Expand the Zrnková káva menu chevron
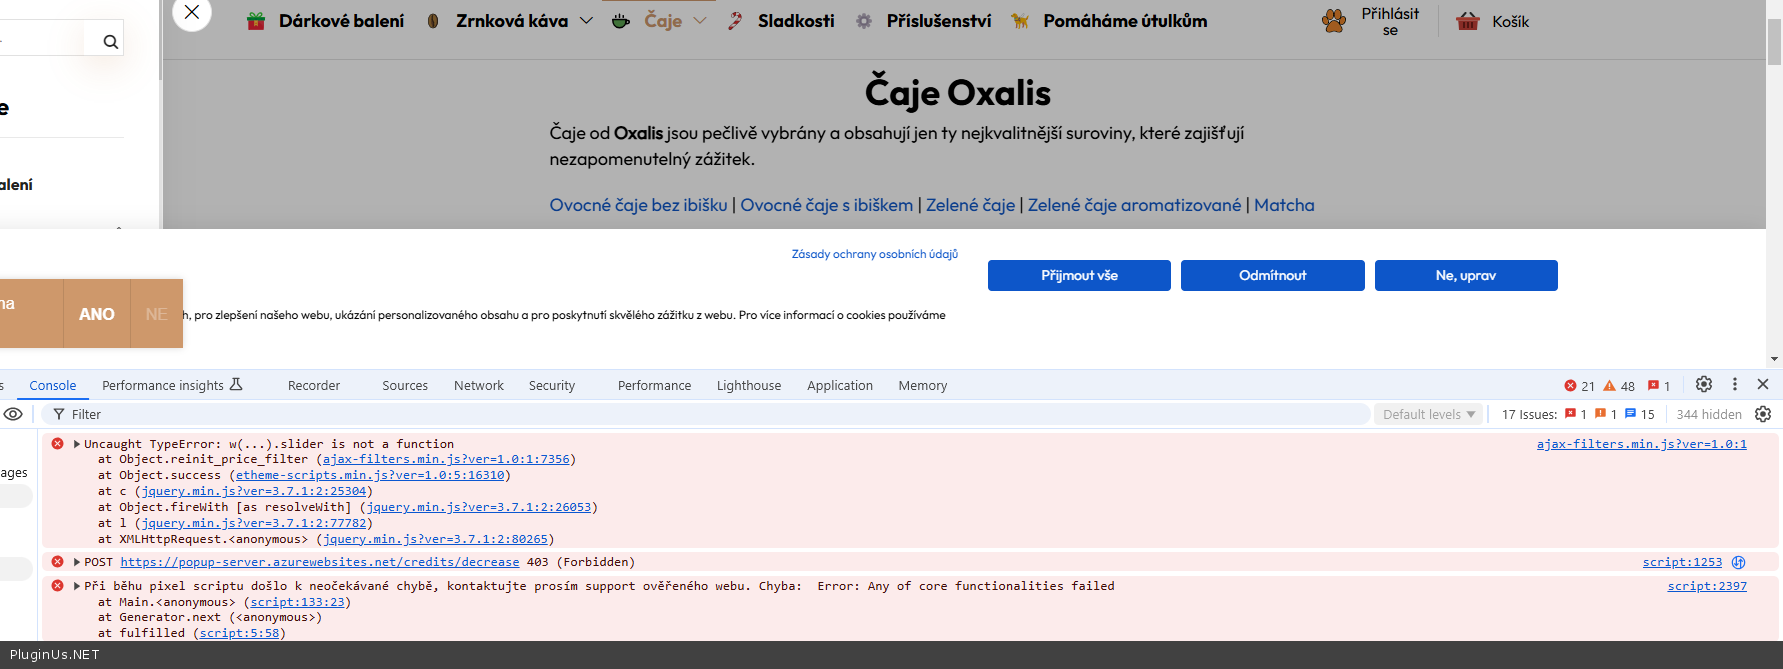This screenshot has height=669, width=1783. coord(586,21)
